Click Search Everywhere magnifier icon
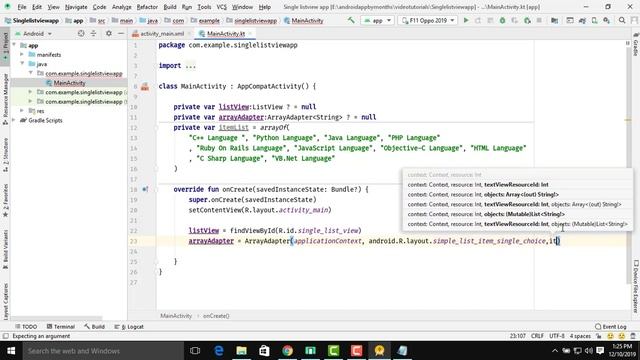 click(x=622, y=20)
